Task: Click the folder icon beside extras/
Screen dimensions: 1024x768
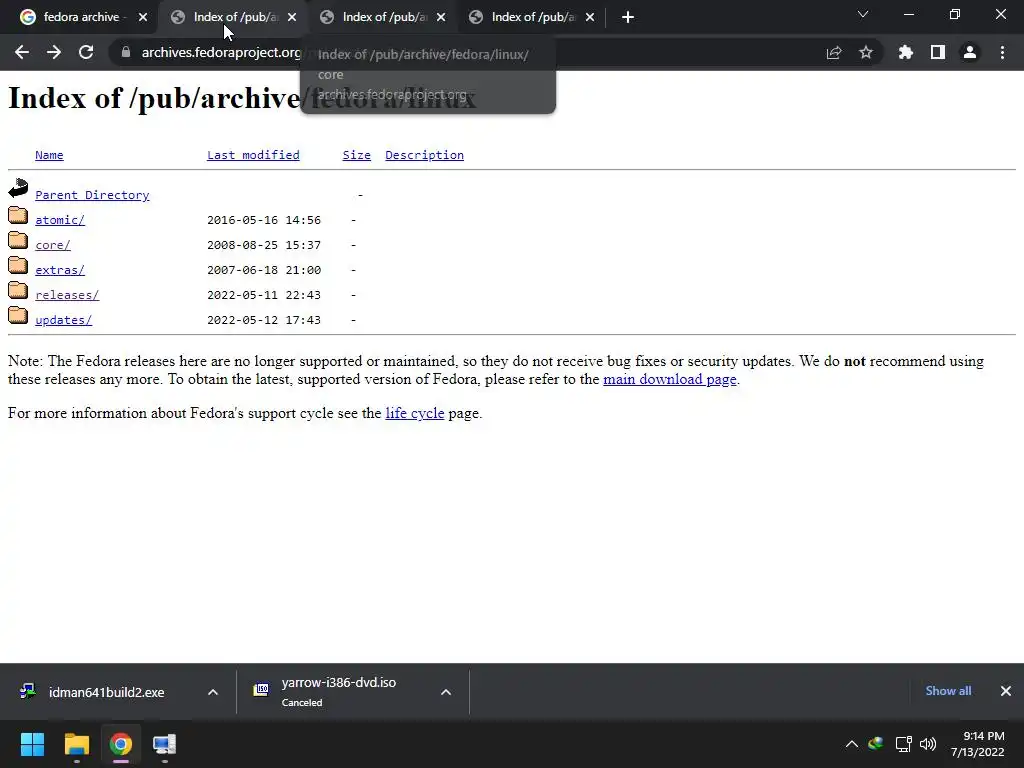Action: (18, 265)
